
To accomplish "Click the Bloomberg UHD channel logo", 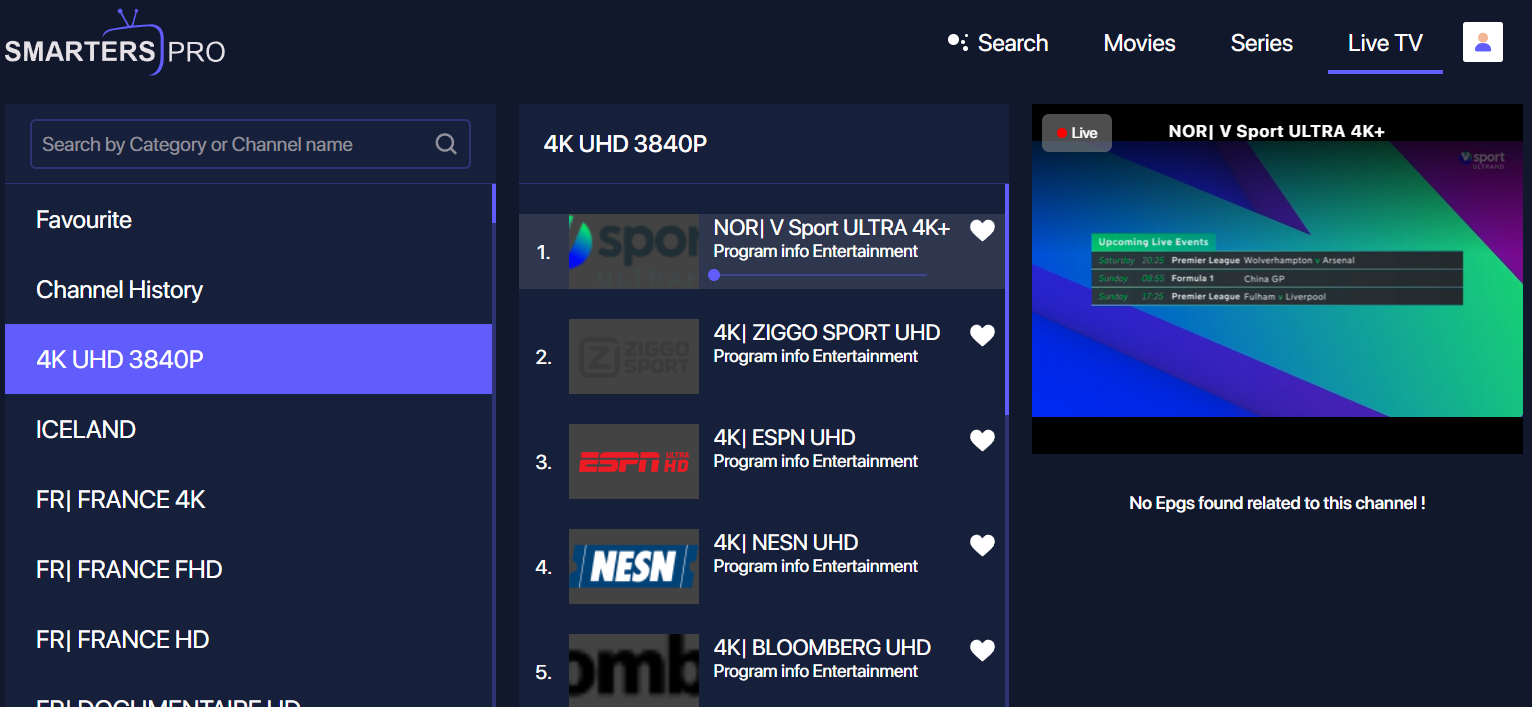I will [633, 671].
